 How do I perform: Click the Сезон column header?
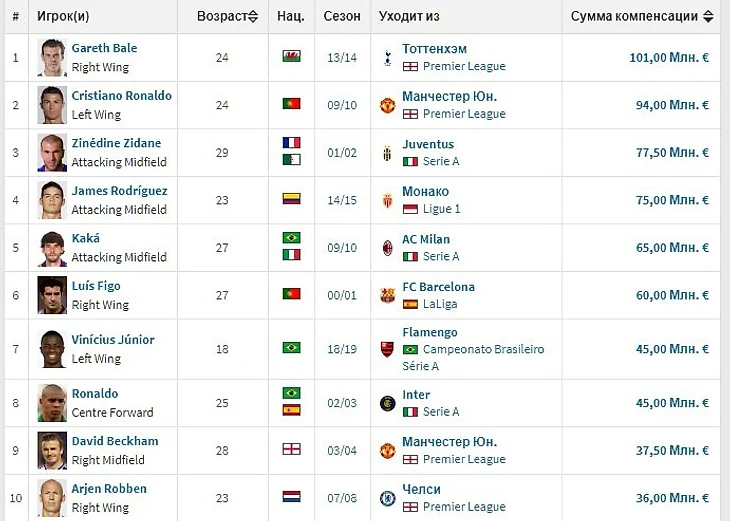[x=342, y=16]
